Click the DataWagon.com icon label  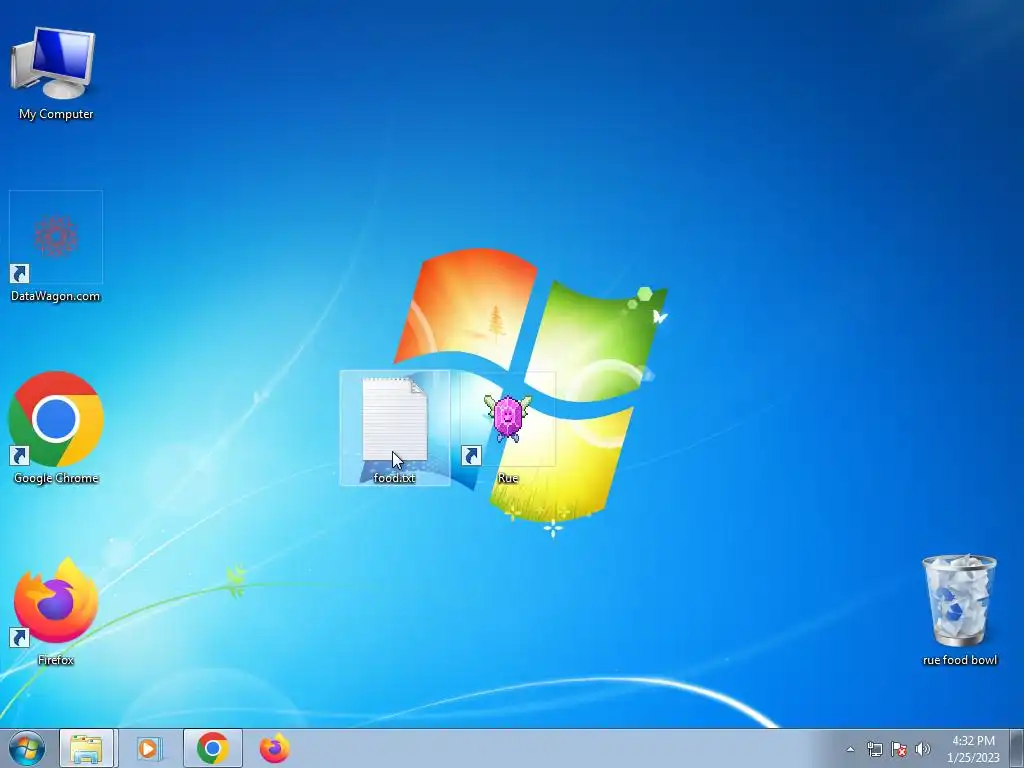point(56,296)
